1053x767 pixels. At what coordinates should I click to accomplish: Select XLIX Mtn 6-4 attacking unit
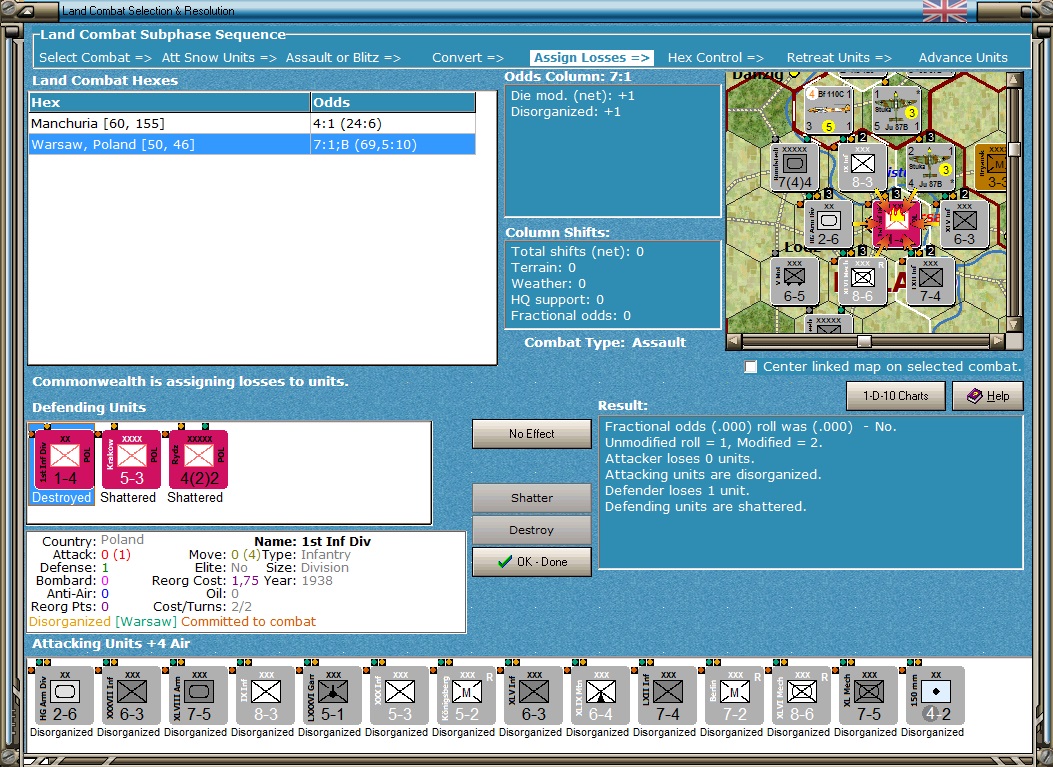point(600,695)
